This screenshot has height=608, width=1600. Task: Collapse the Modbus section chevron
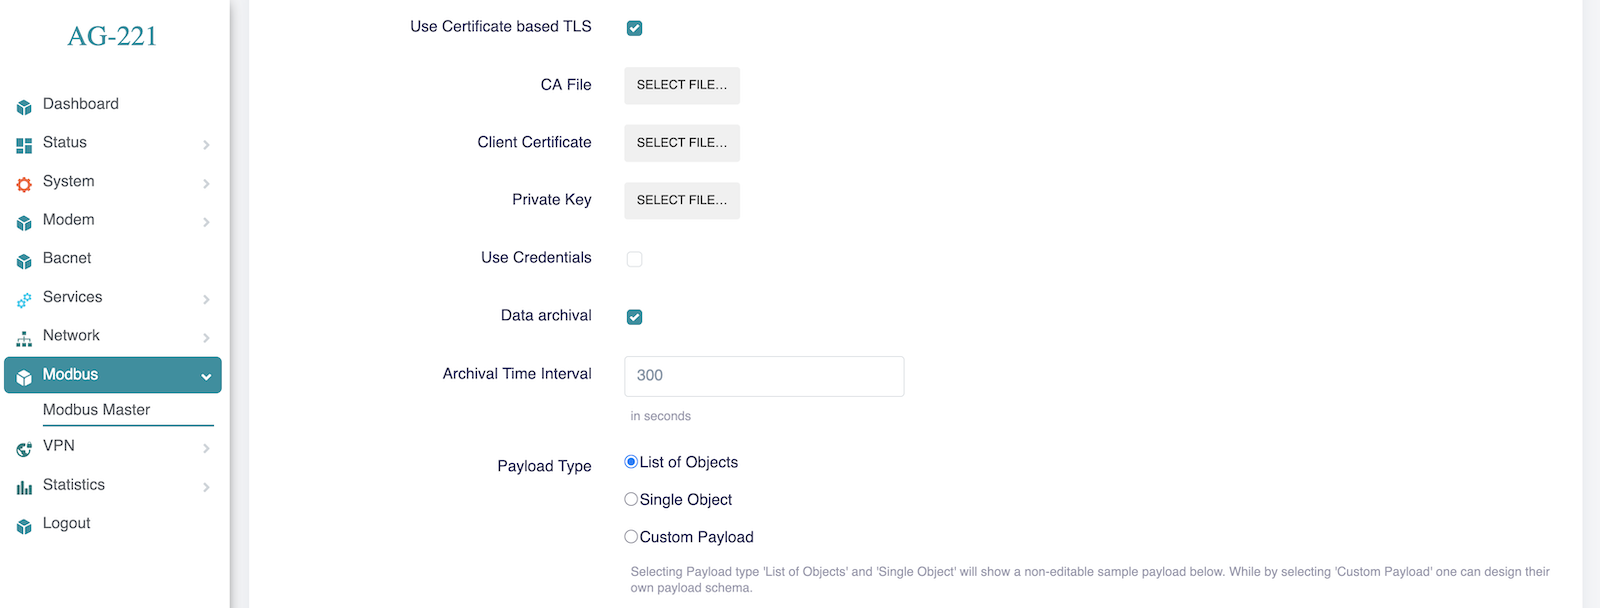[x=206, y=375]
